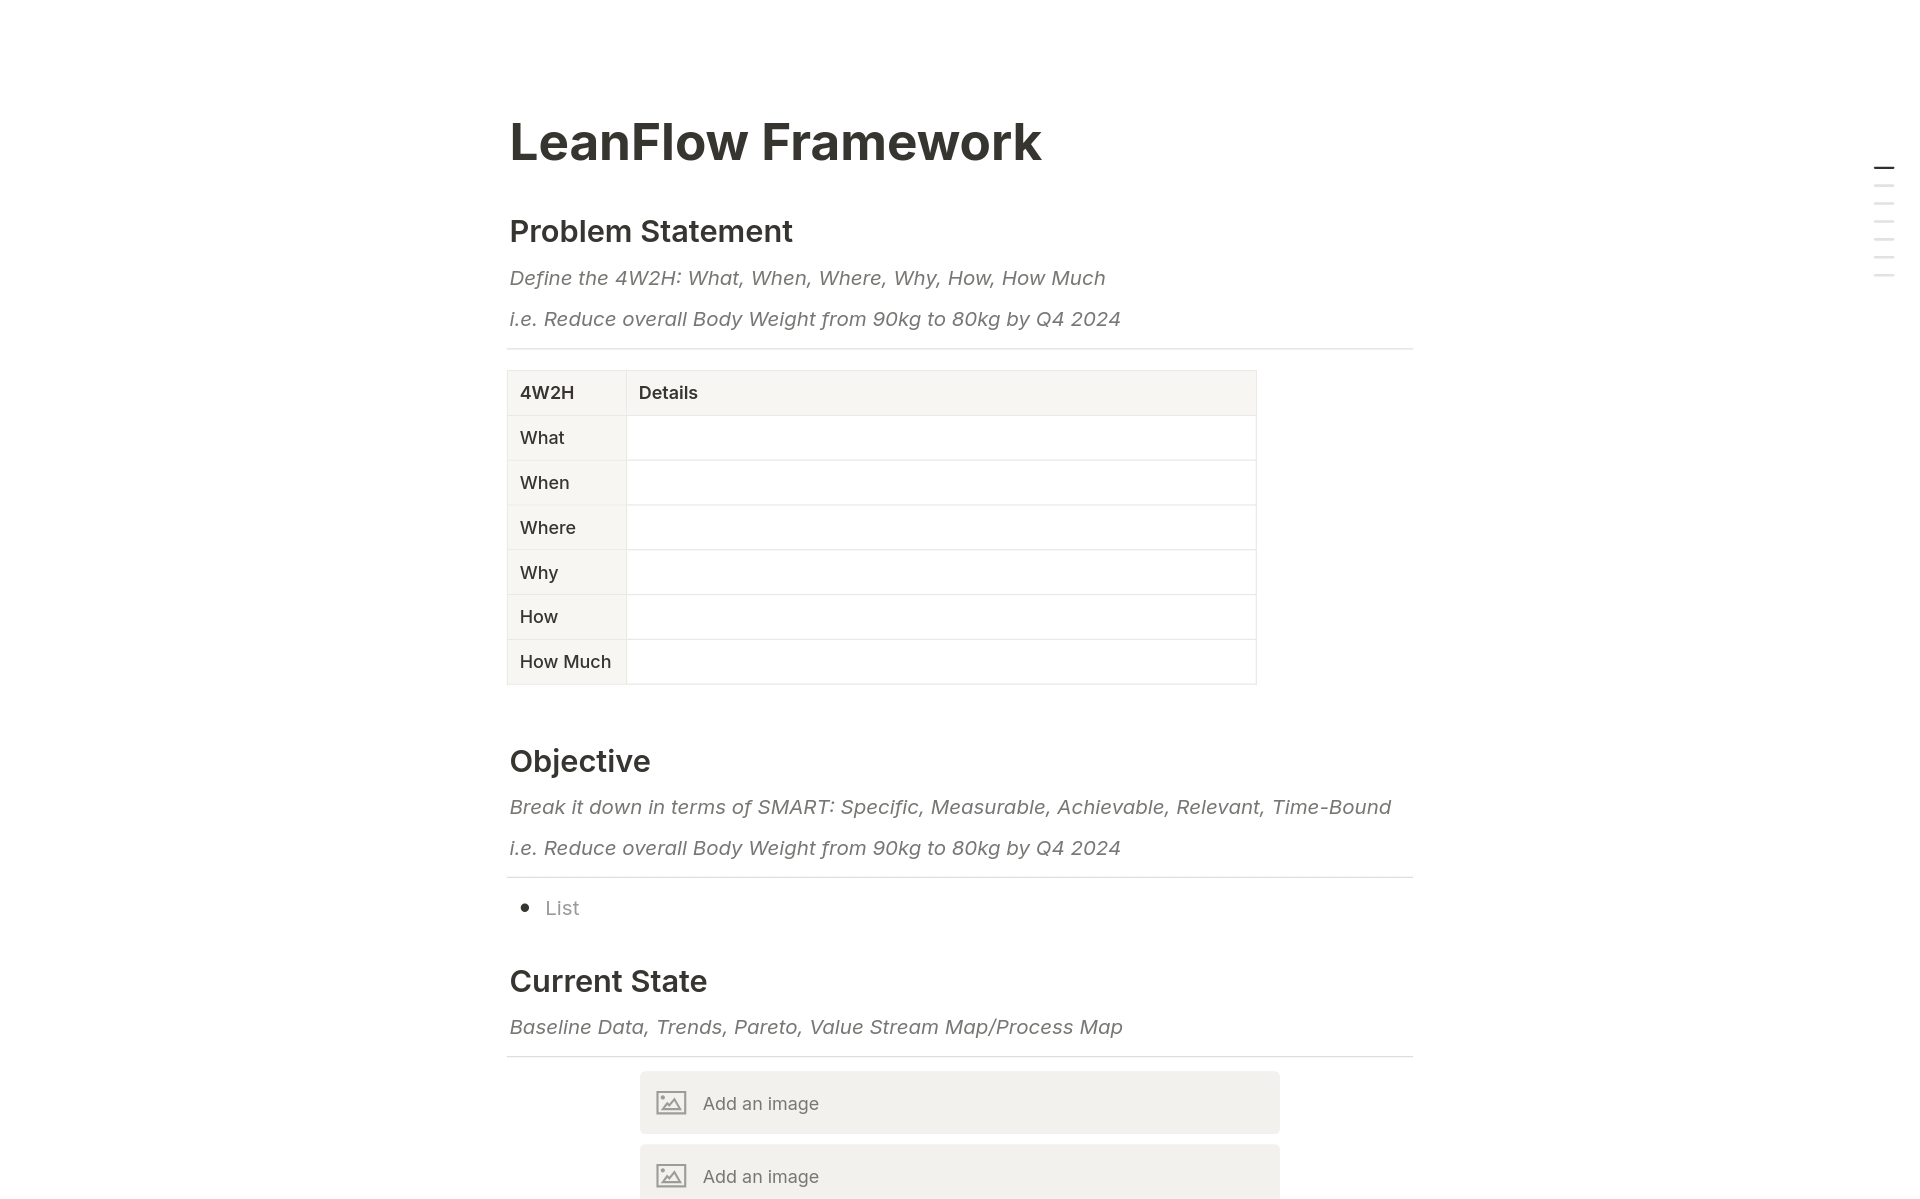Screen dimensions: 1920x1199
Task: Click the topmost faint outline marker on right edge
Action: (x=1884, y=186)
